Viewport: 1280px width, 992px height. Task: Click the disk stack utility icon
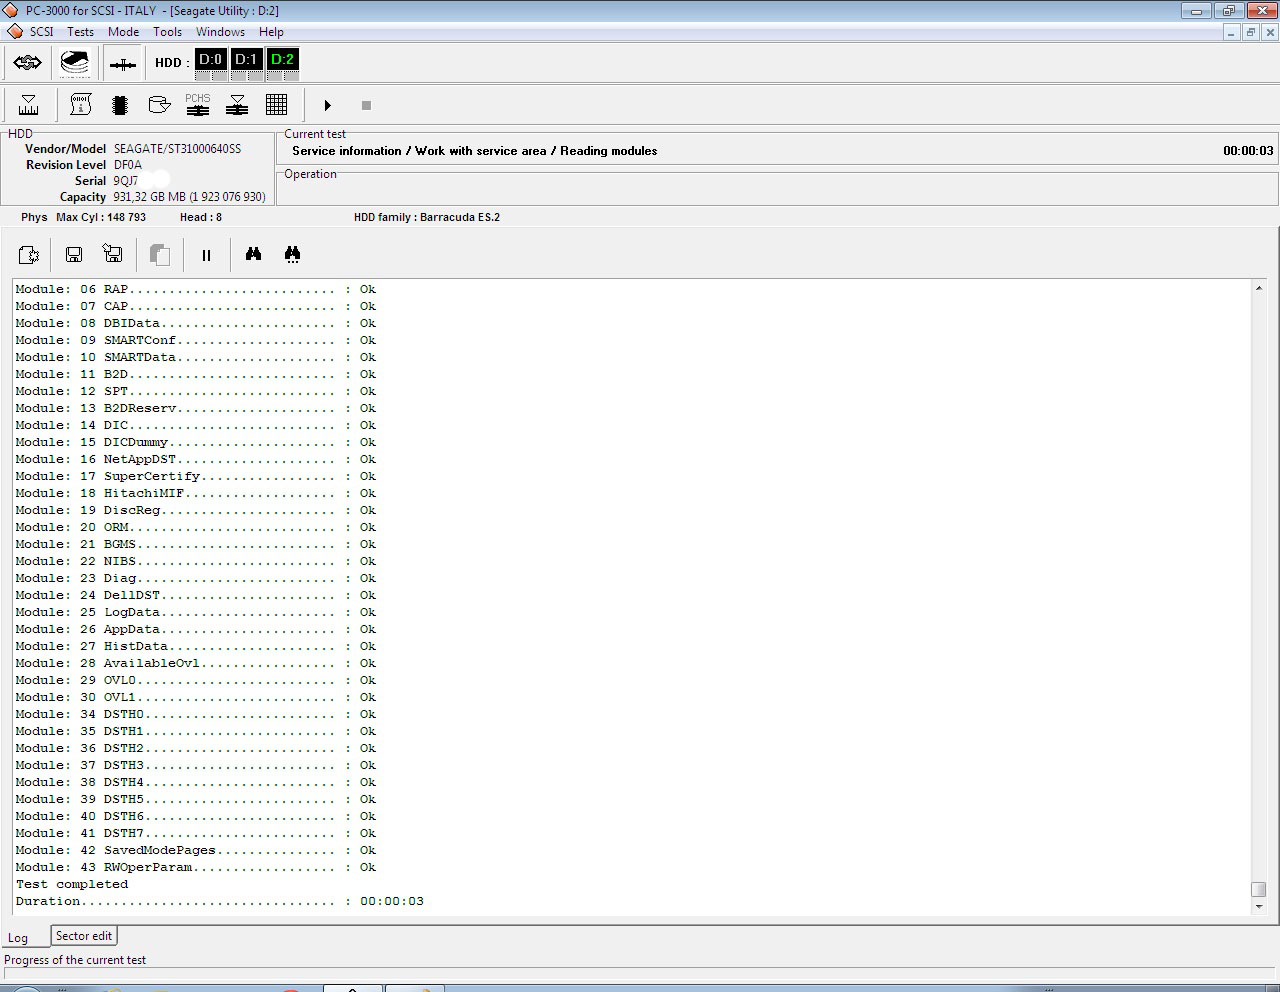(x=75, y=63)
